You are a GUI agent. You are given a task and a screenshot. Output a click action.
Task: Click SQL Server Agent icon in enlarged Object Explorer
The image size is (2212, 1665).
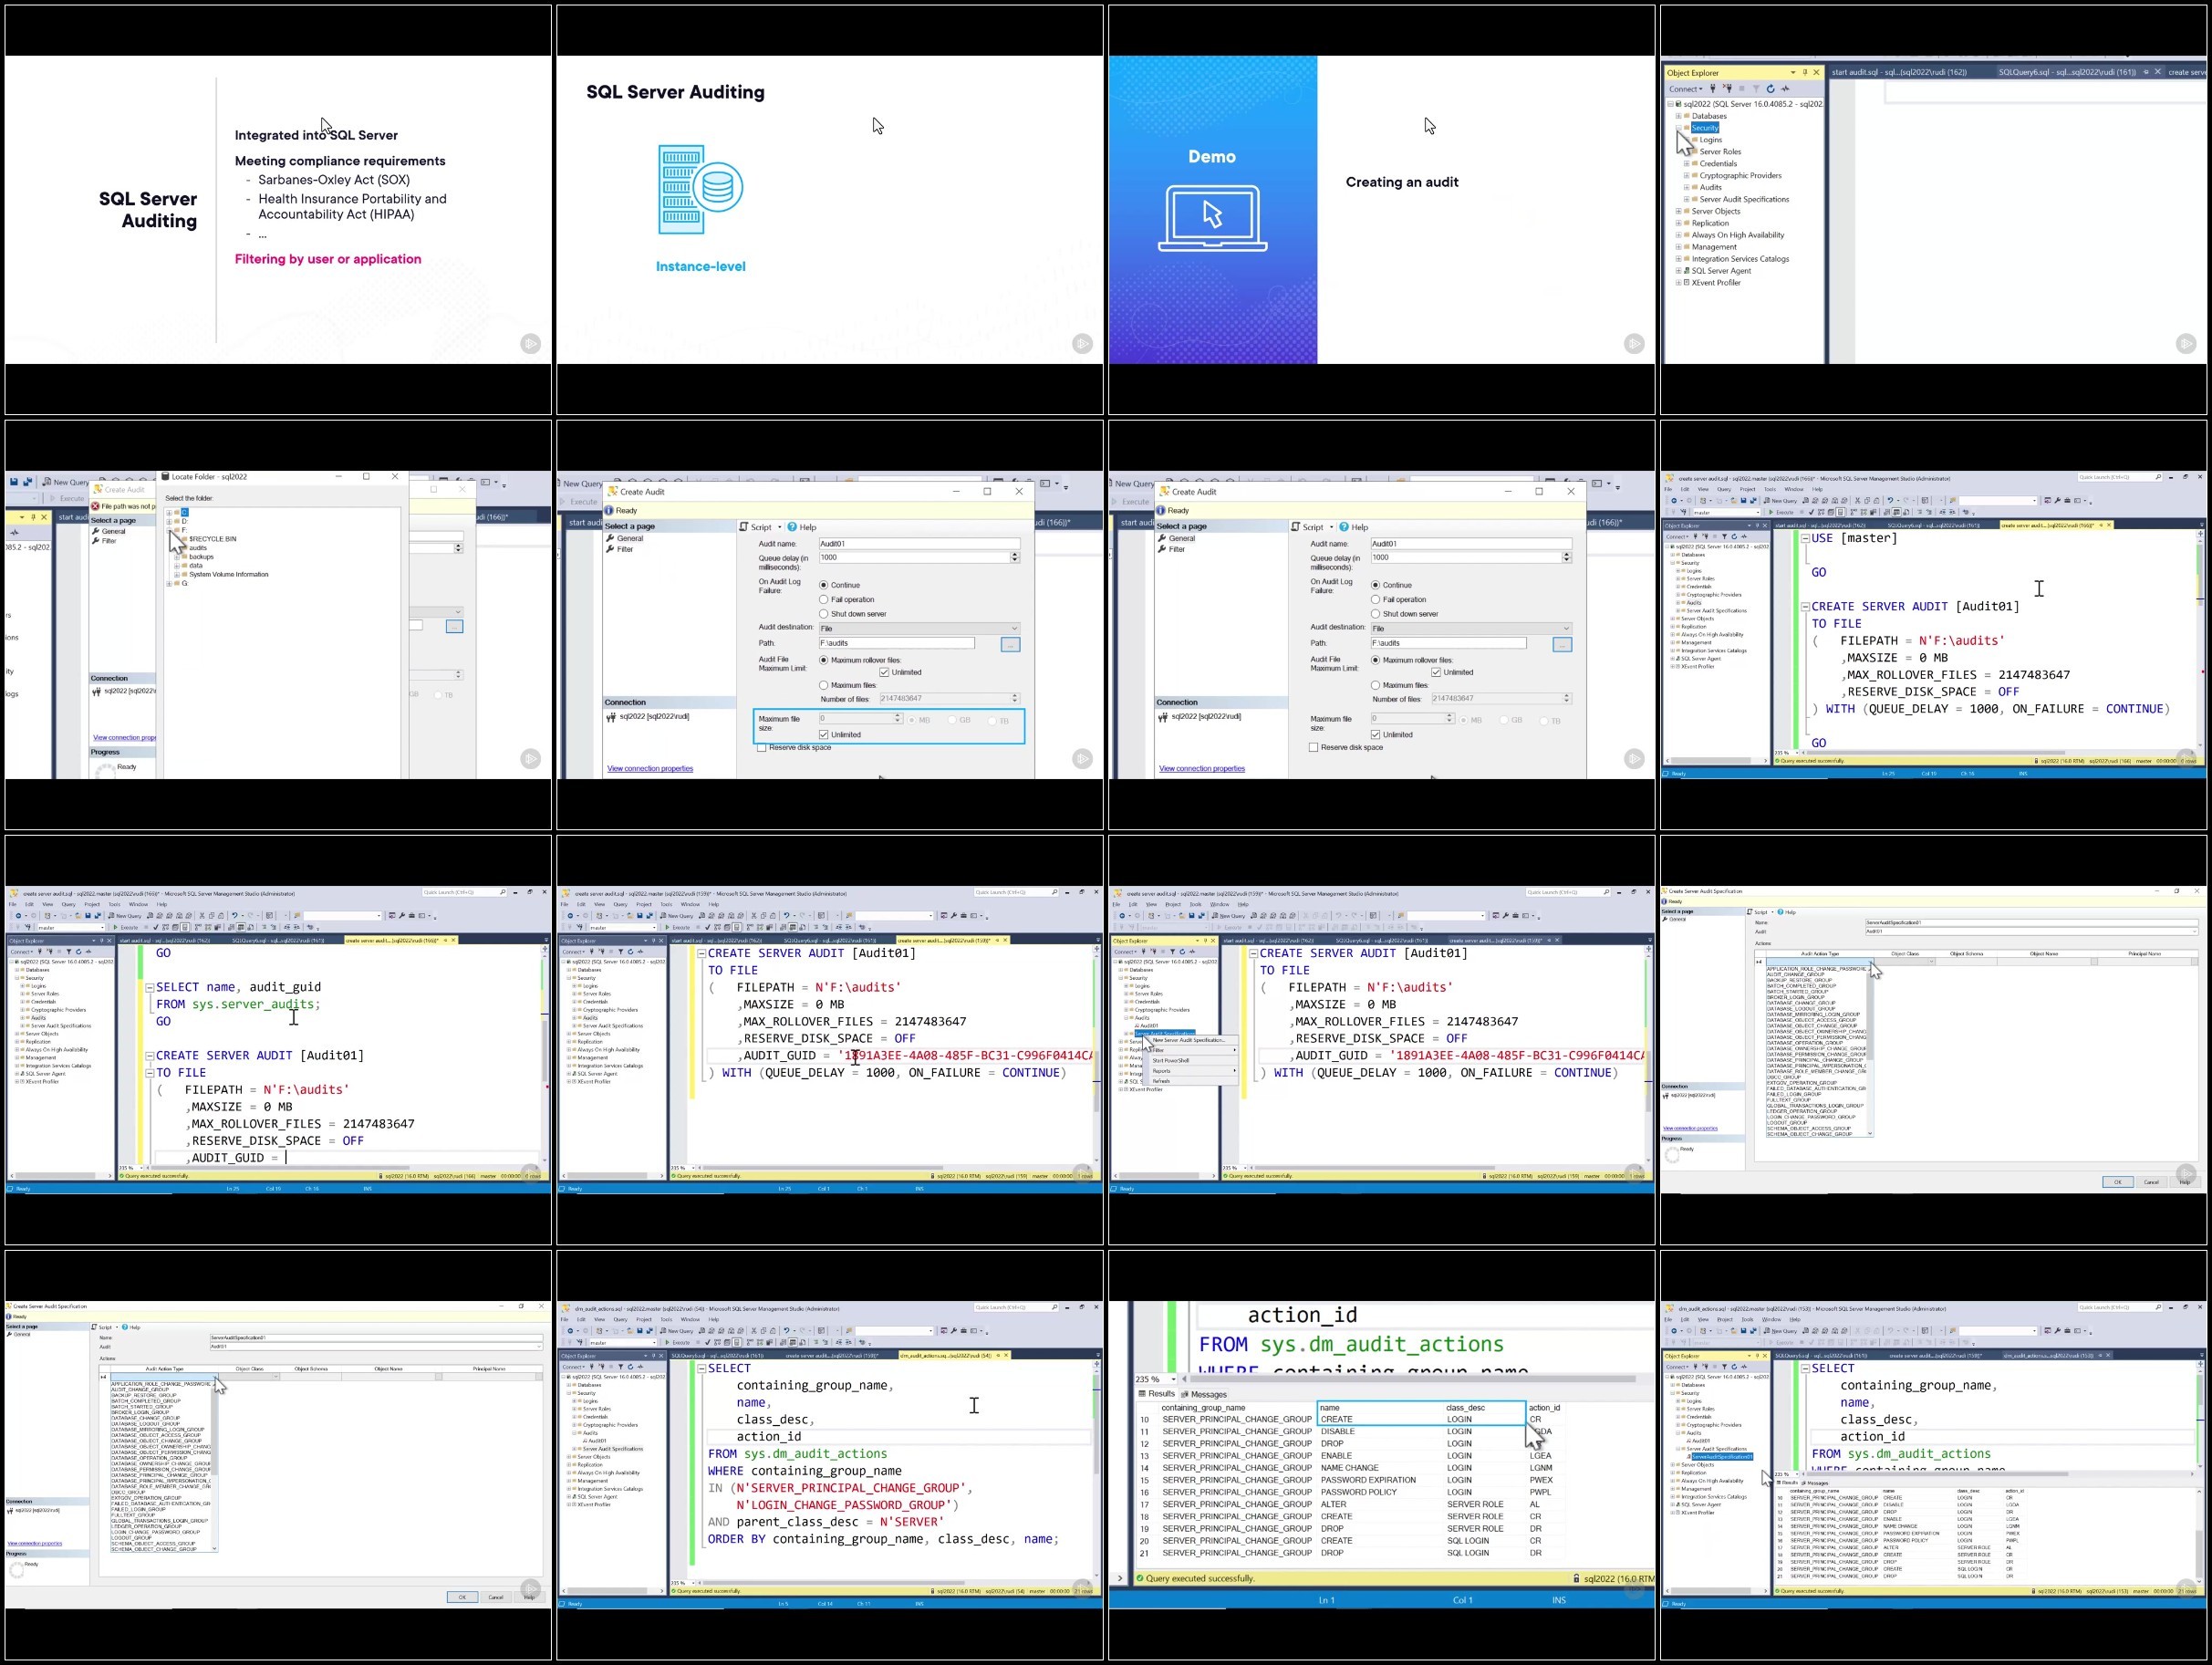click(x=1686, y=270)
